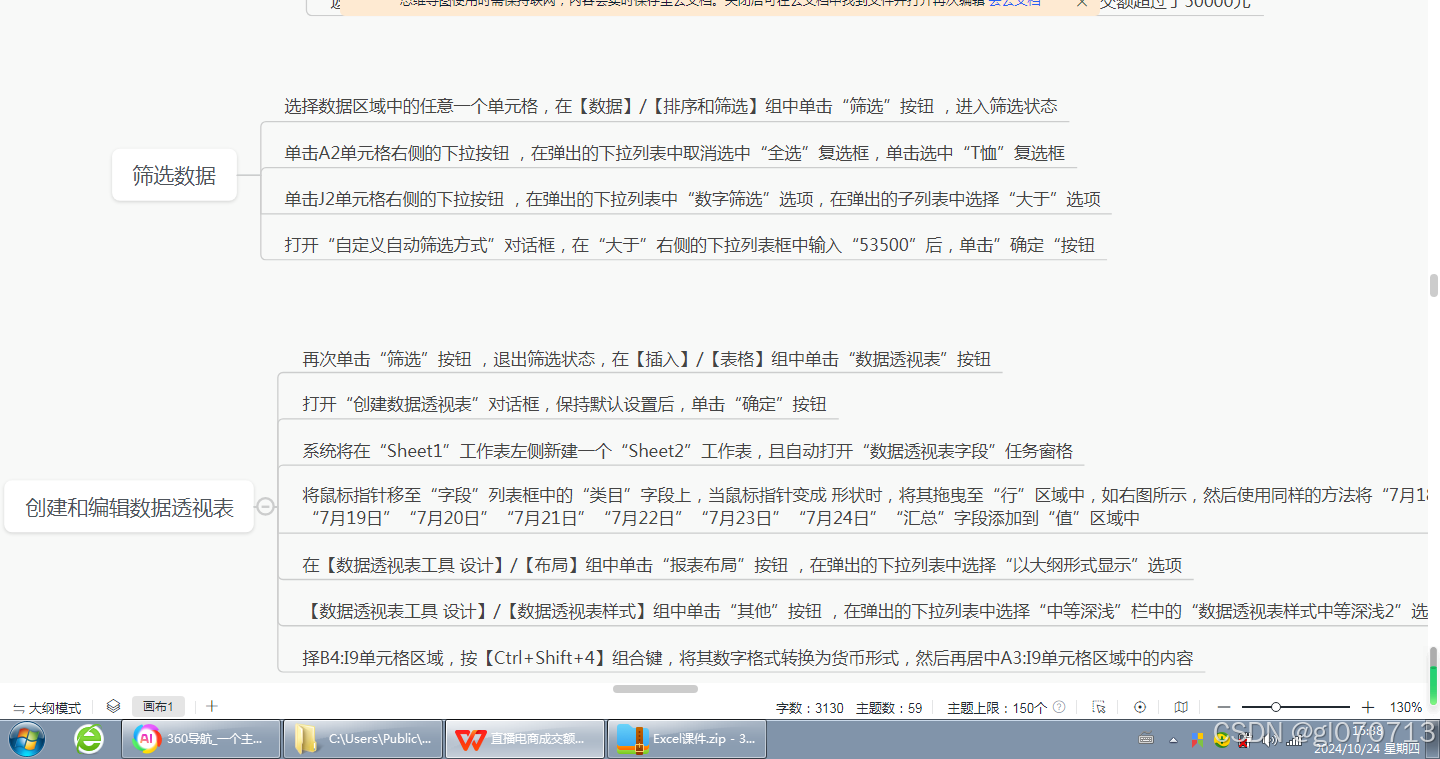
Task: Select subtopic starting 打开“创建数据透视表”对话框
Action: pyautogui.click(x=564, y=404)
